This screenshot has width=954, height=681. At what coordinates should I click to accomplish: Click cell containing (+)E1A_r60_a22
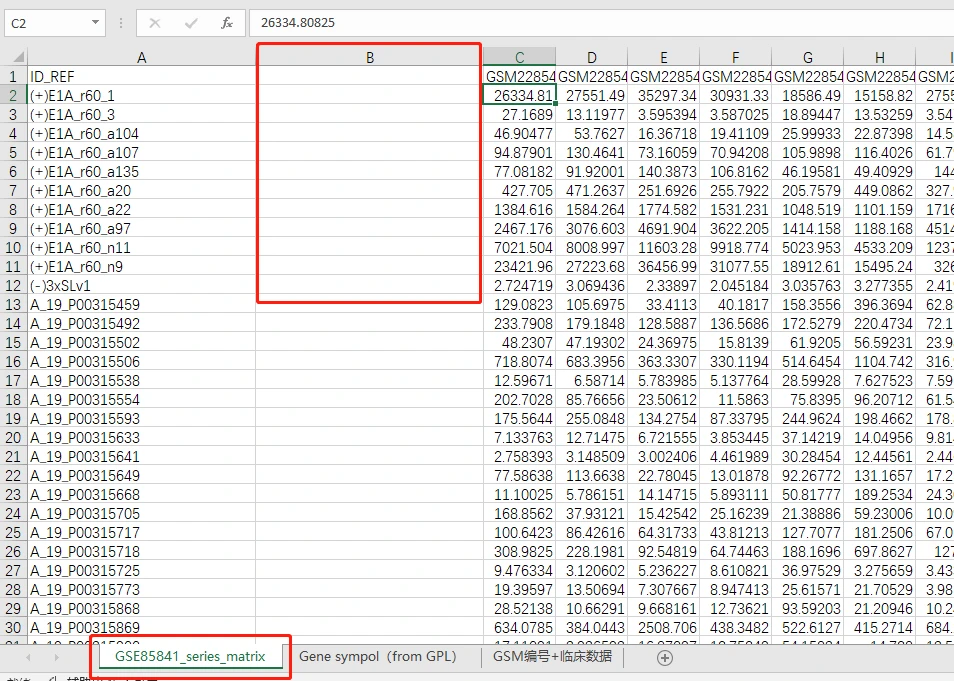pos(141,210)
